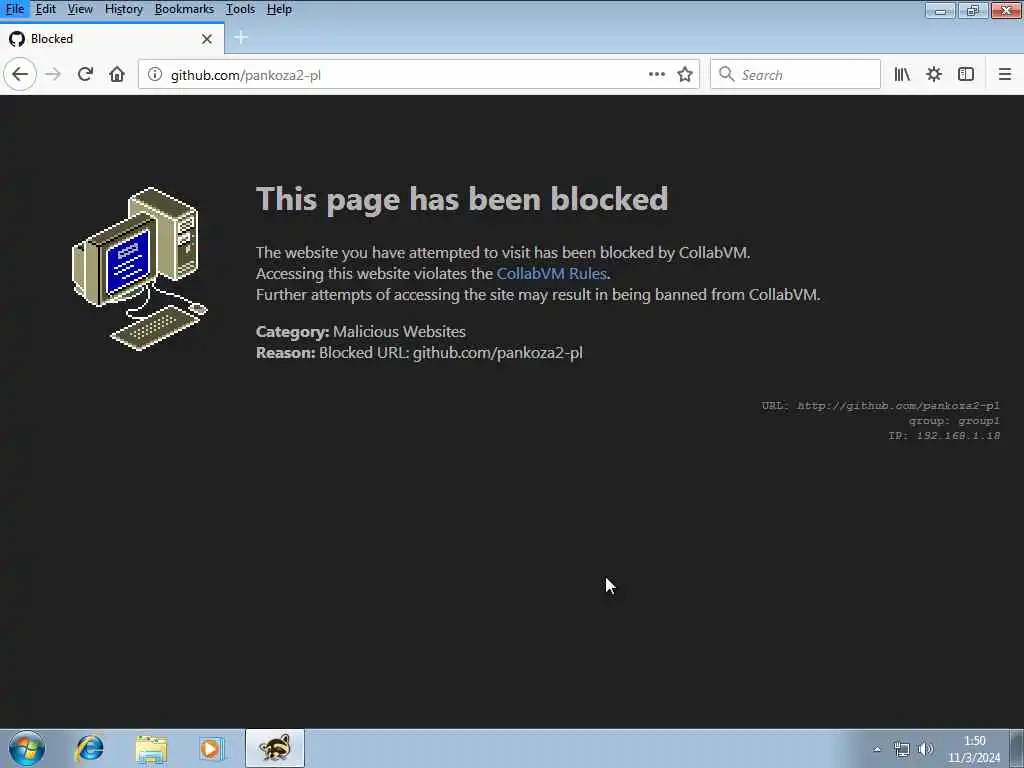Click the 'group: group1' text
This screenshot has height=768, width=1024.
pos(954,421)
